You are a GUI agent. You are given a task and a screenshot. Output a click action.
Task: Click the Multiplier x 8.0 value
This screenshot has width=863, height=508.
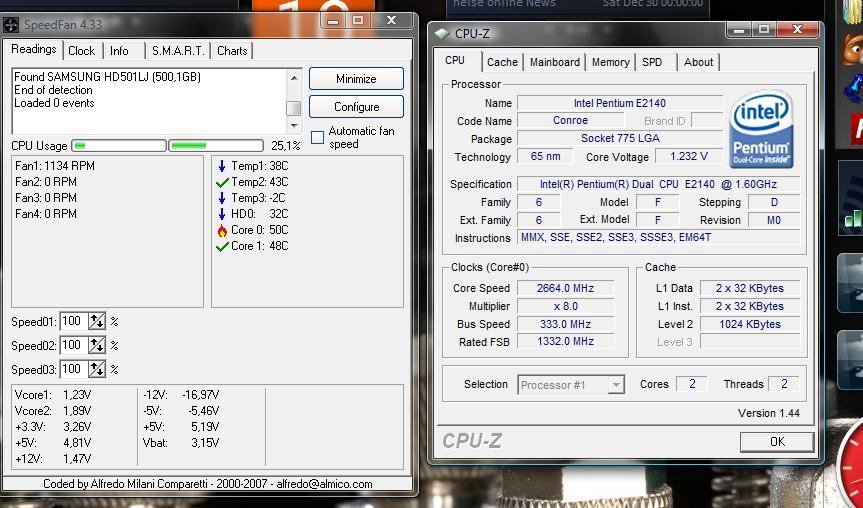pyautogui.click(x=565, y=306)
